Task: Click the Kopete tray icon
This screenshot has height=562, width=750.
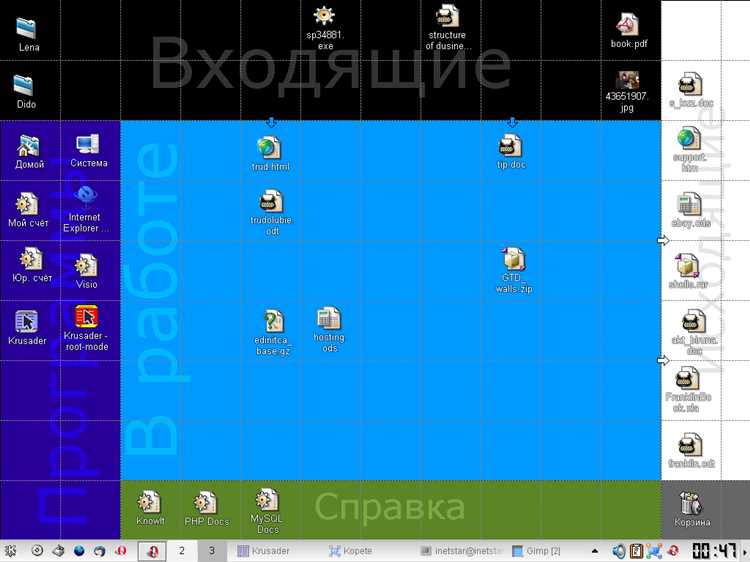Action: click(654, 551)
